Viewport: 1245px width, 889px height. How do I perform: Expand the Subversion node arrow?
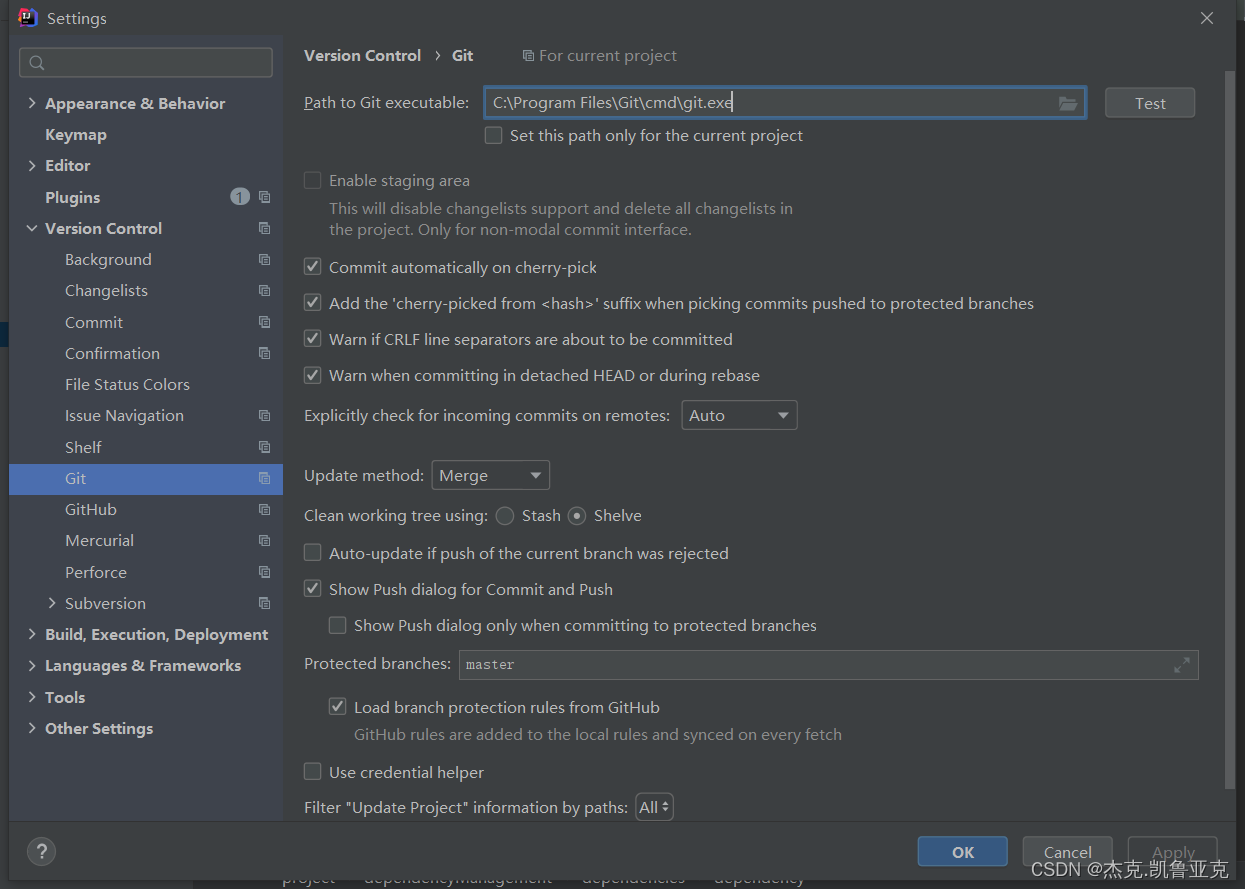(52, 603)
